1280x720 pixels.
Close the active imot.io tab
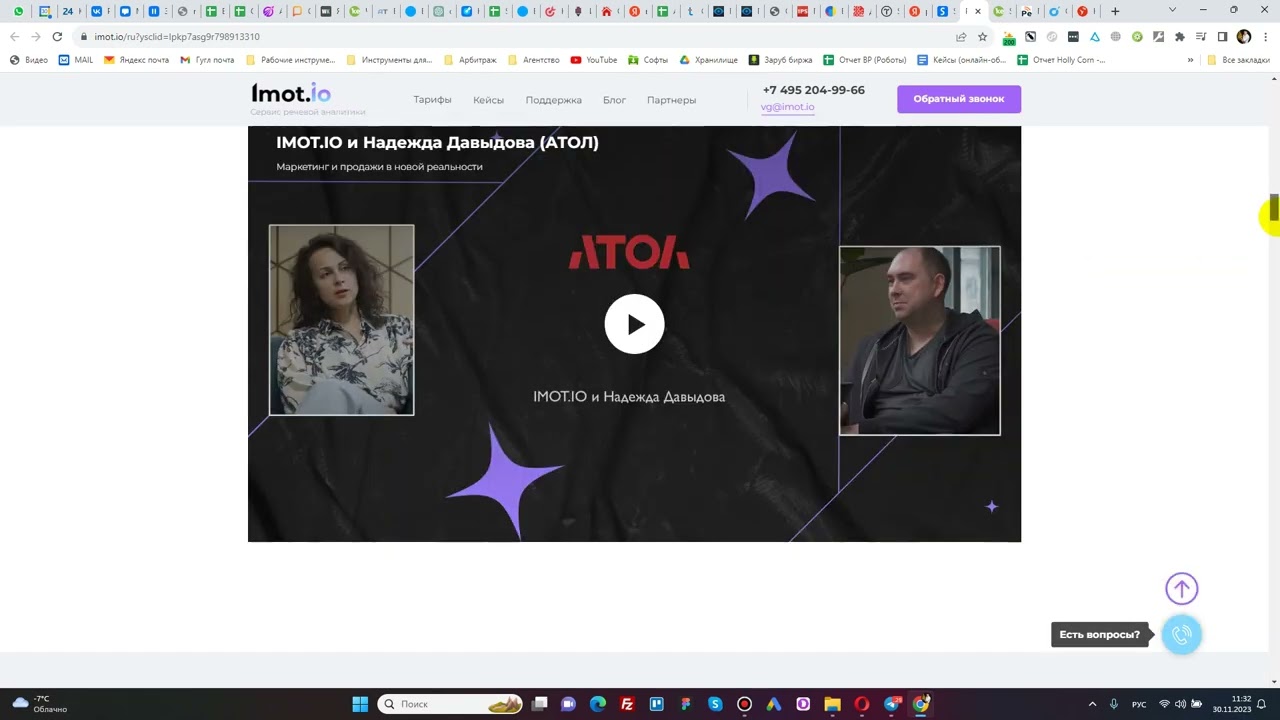click(x=978, y=11)
